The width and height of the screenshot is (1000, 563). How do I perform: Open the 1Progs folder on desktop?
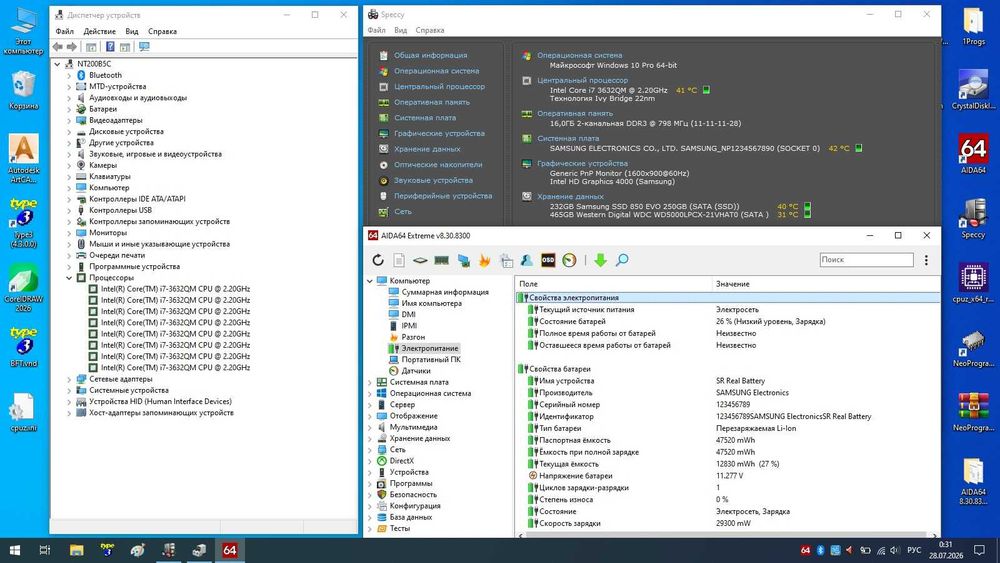click(x=973, y=26)
